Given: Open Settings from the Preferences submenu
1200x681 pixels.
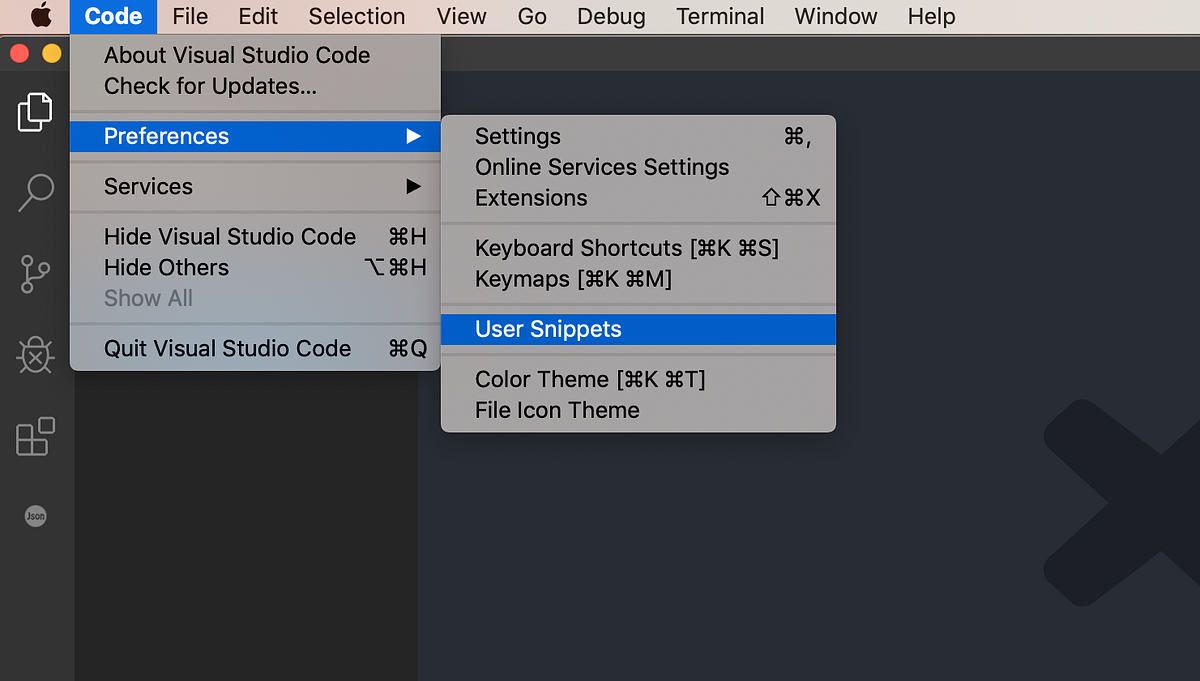Looking at the screenshot, I should [x=518, y=136].
